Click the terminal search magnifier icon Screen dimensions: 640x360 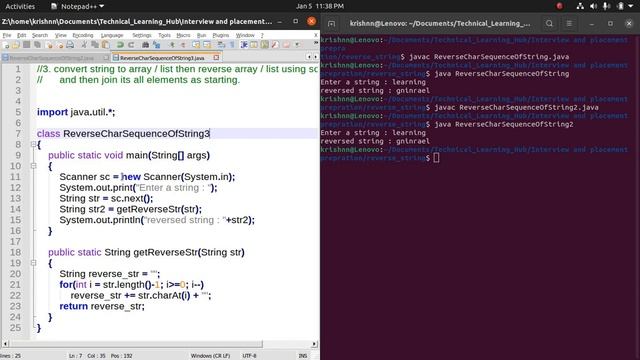(549, 24)
